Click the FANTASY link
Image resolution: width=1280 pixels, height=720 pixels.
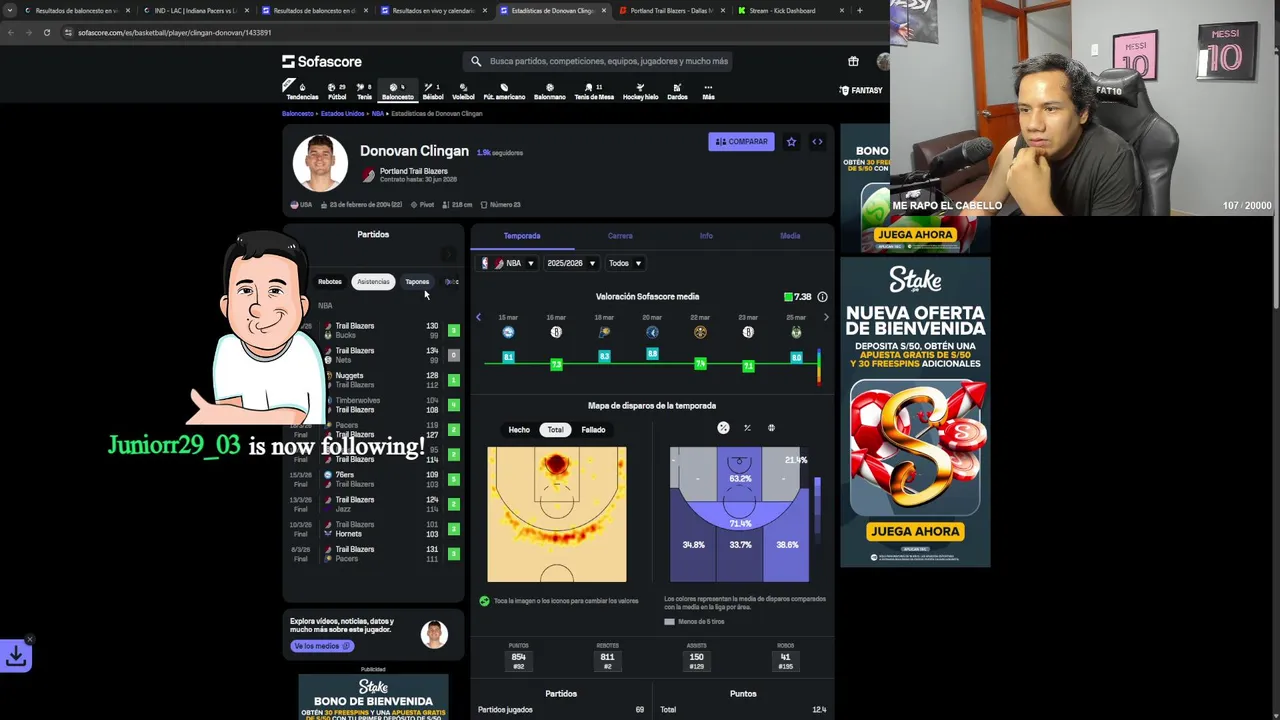click(x=861, y=90)
